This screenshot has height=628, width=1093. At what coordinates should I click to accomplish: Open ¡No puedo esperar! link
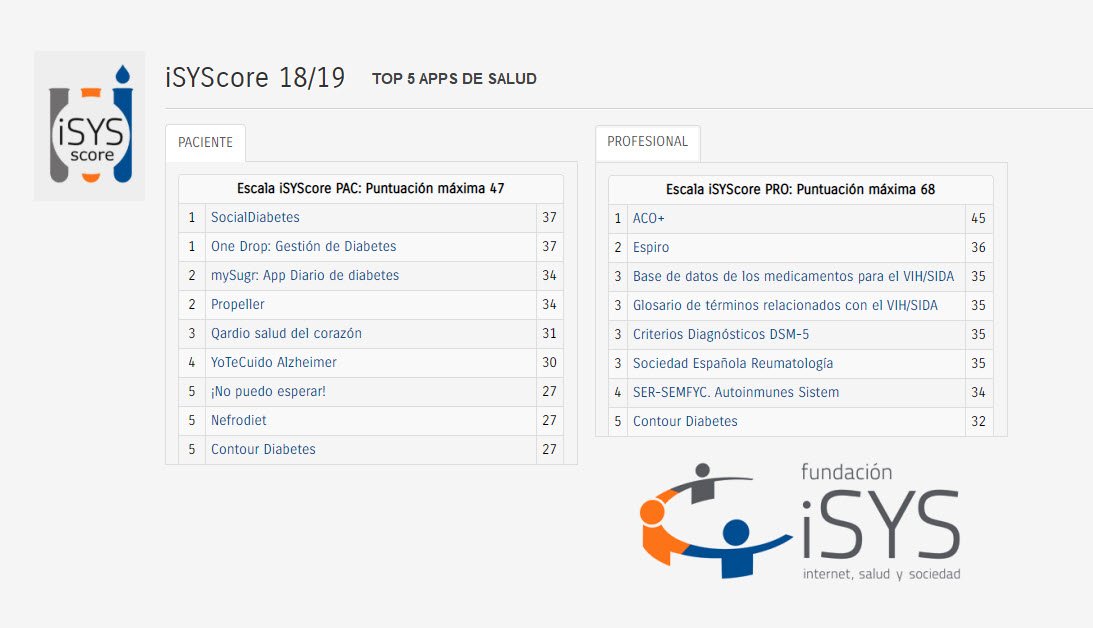(x=268, y=392)
